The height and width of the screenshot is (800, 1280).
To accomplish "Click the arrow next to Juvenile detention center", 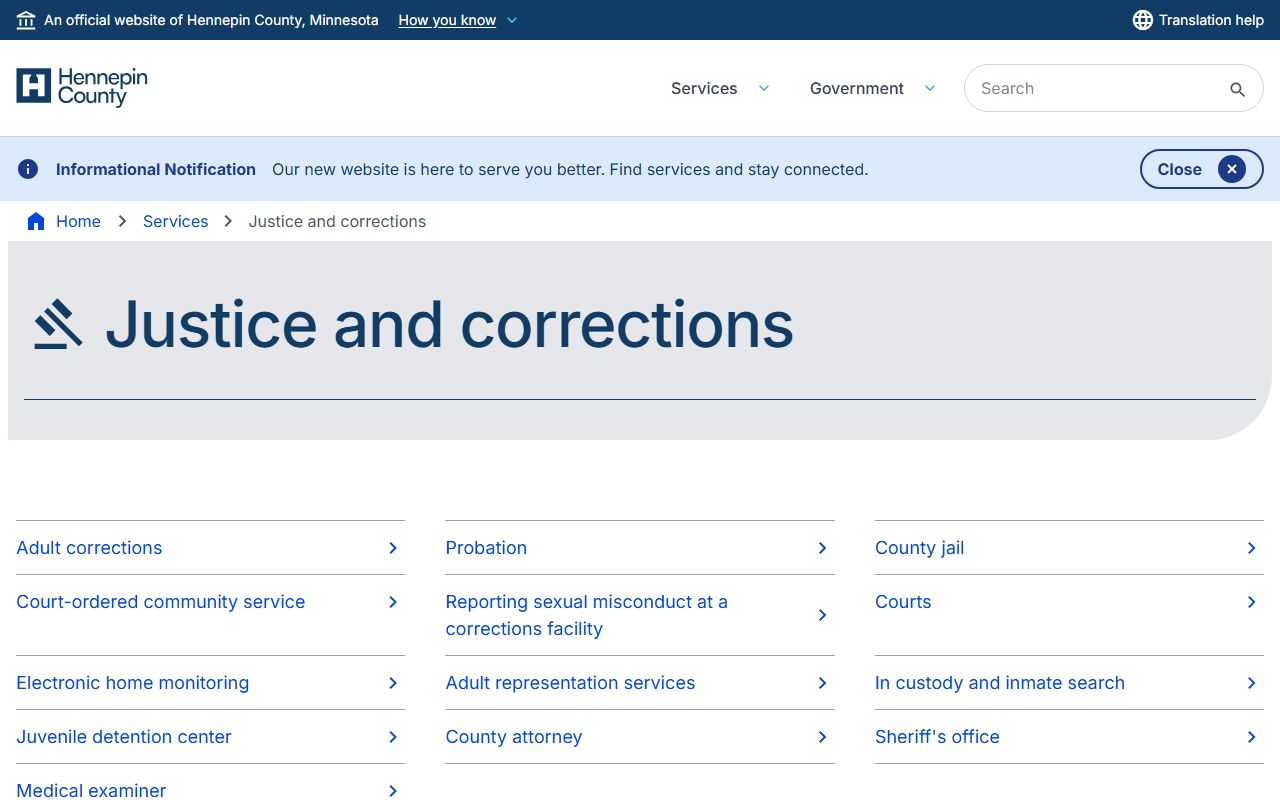I will tap(393, 737).
